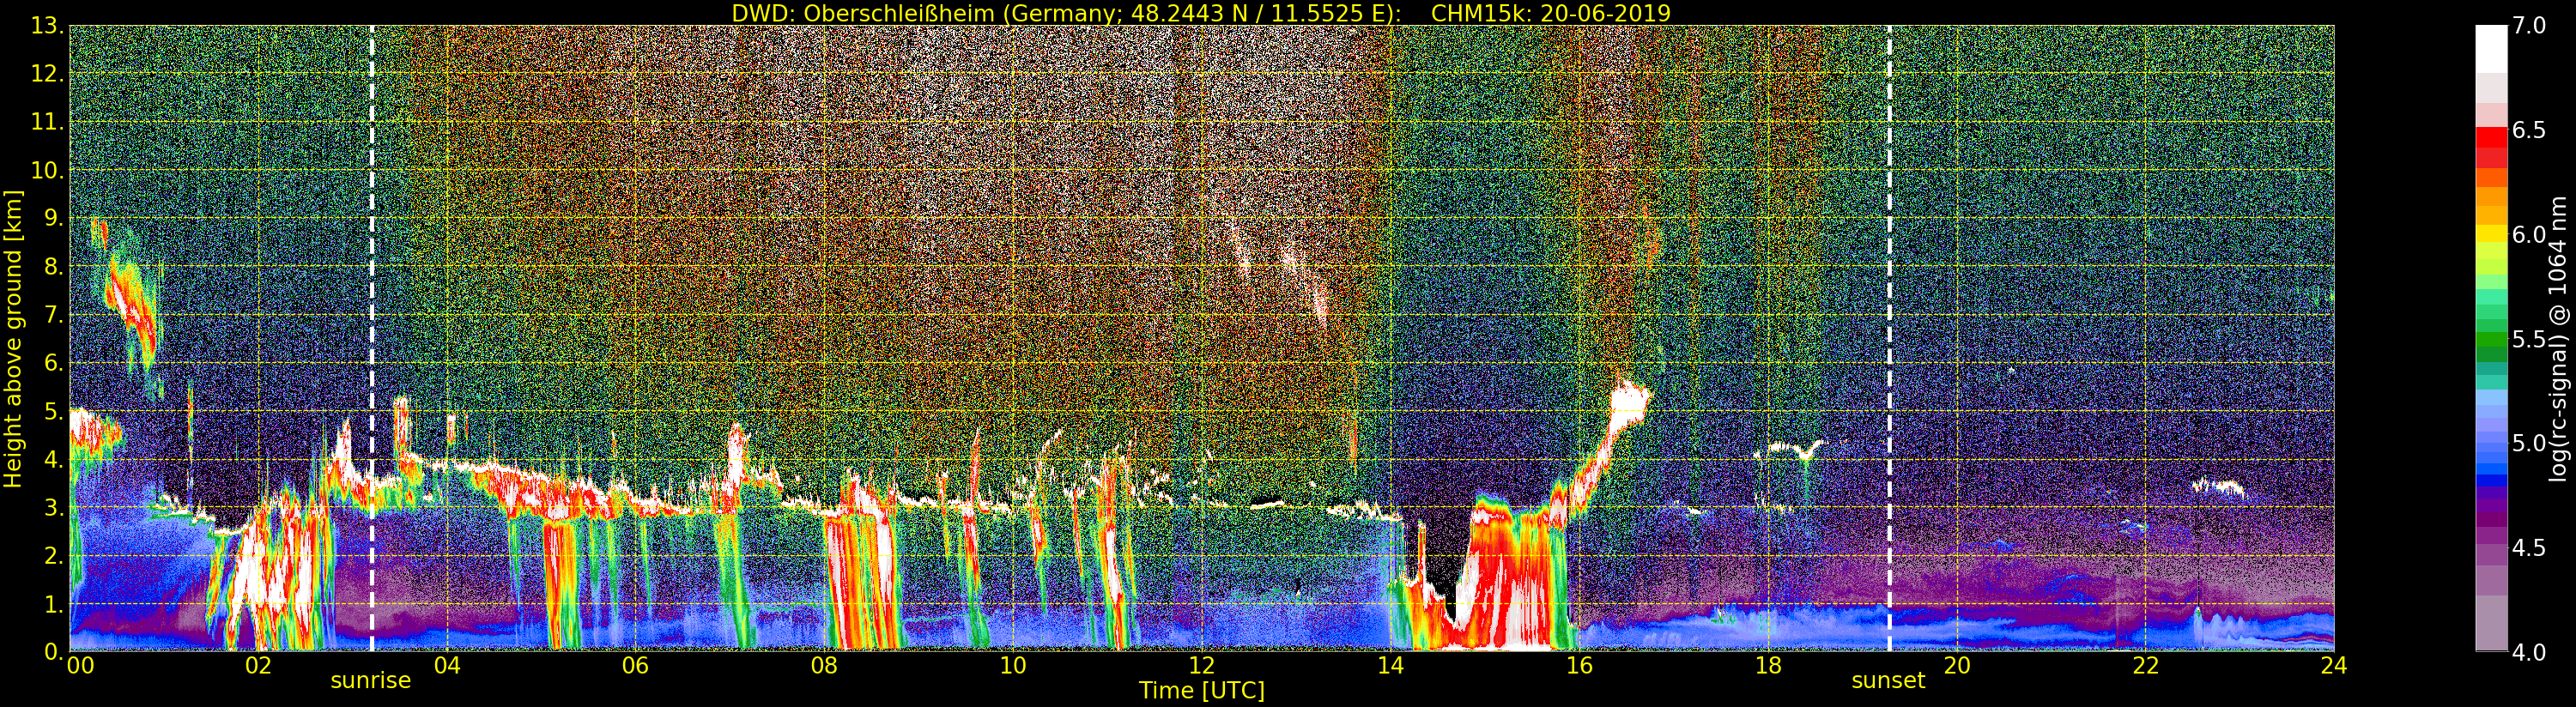Image resolution: width=2576 pixels, height=707 pixels.
Task: Click the plot title with CHM15k 20-06-2019
Action: click(x=1201, y=13)
